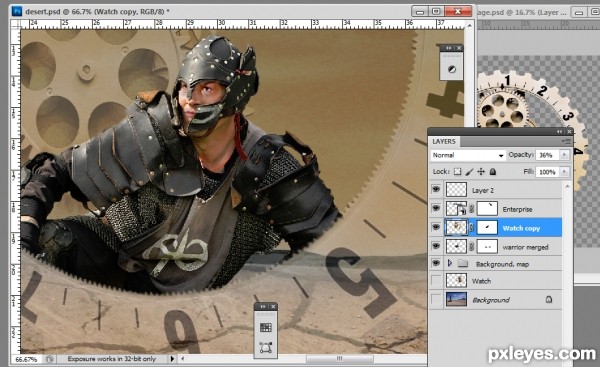The height and width of the screenshot is (367, 600).
Task: Lock image pixels with the brush icon
Action: pos(469,172)
